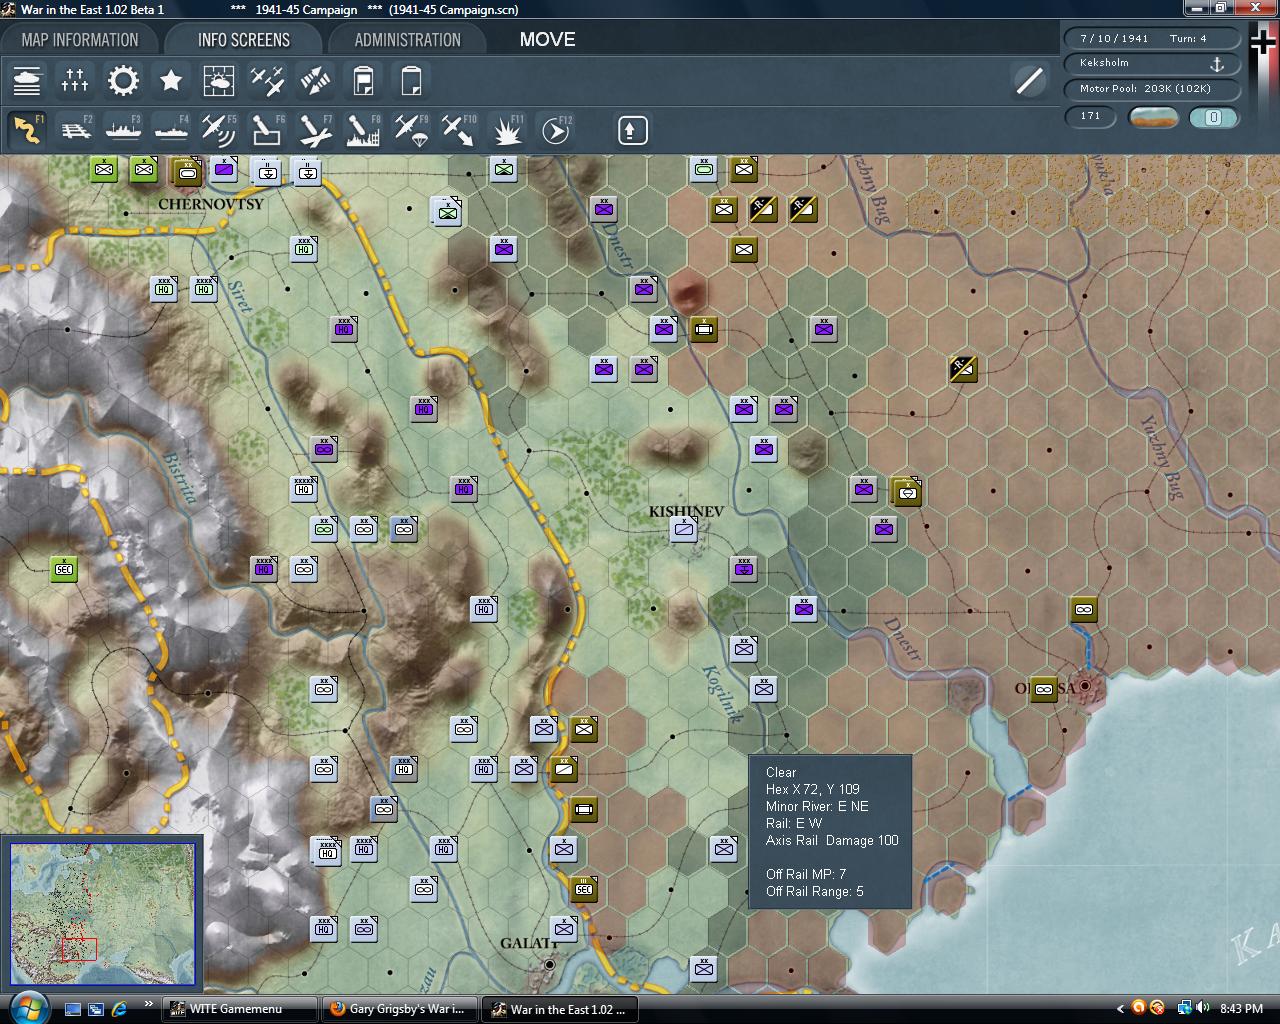Select the F9 air transport parachute mode

411,130
